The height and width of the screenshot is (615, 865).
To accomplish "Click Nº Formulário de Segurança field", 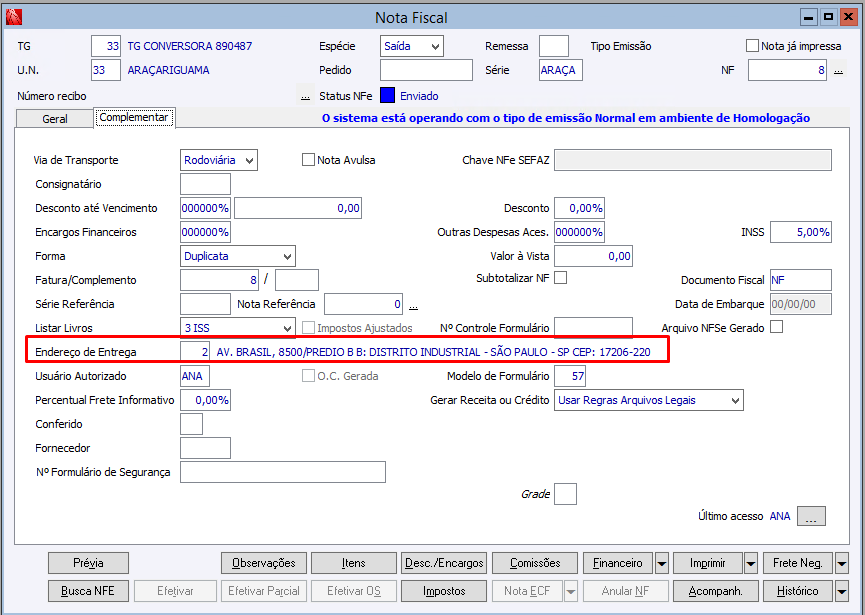I will 283,473.
